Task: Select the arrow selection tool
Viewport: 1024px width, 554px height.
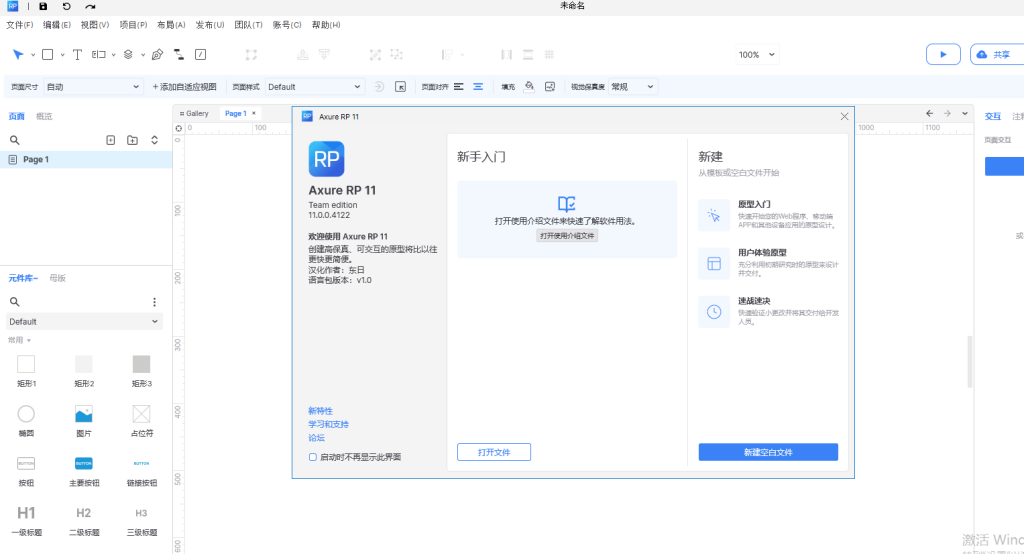Action: click(x=18, y=55)
